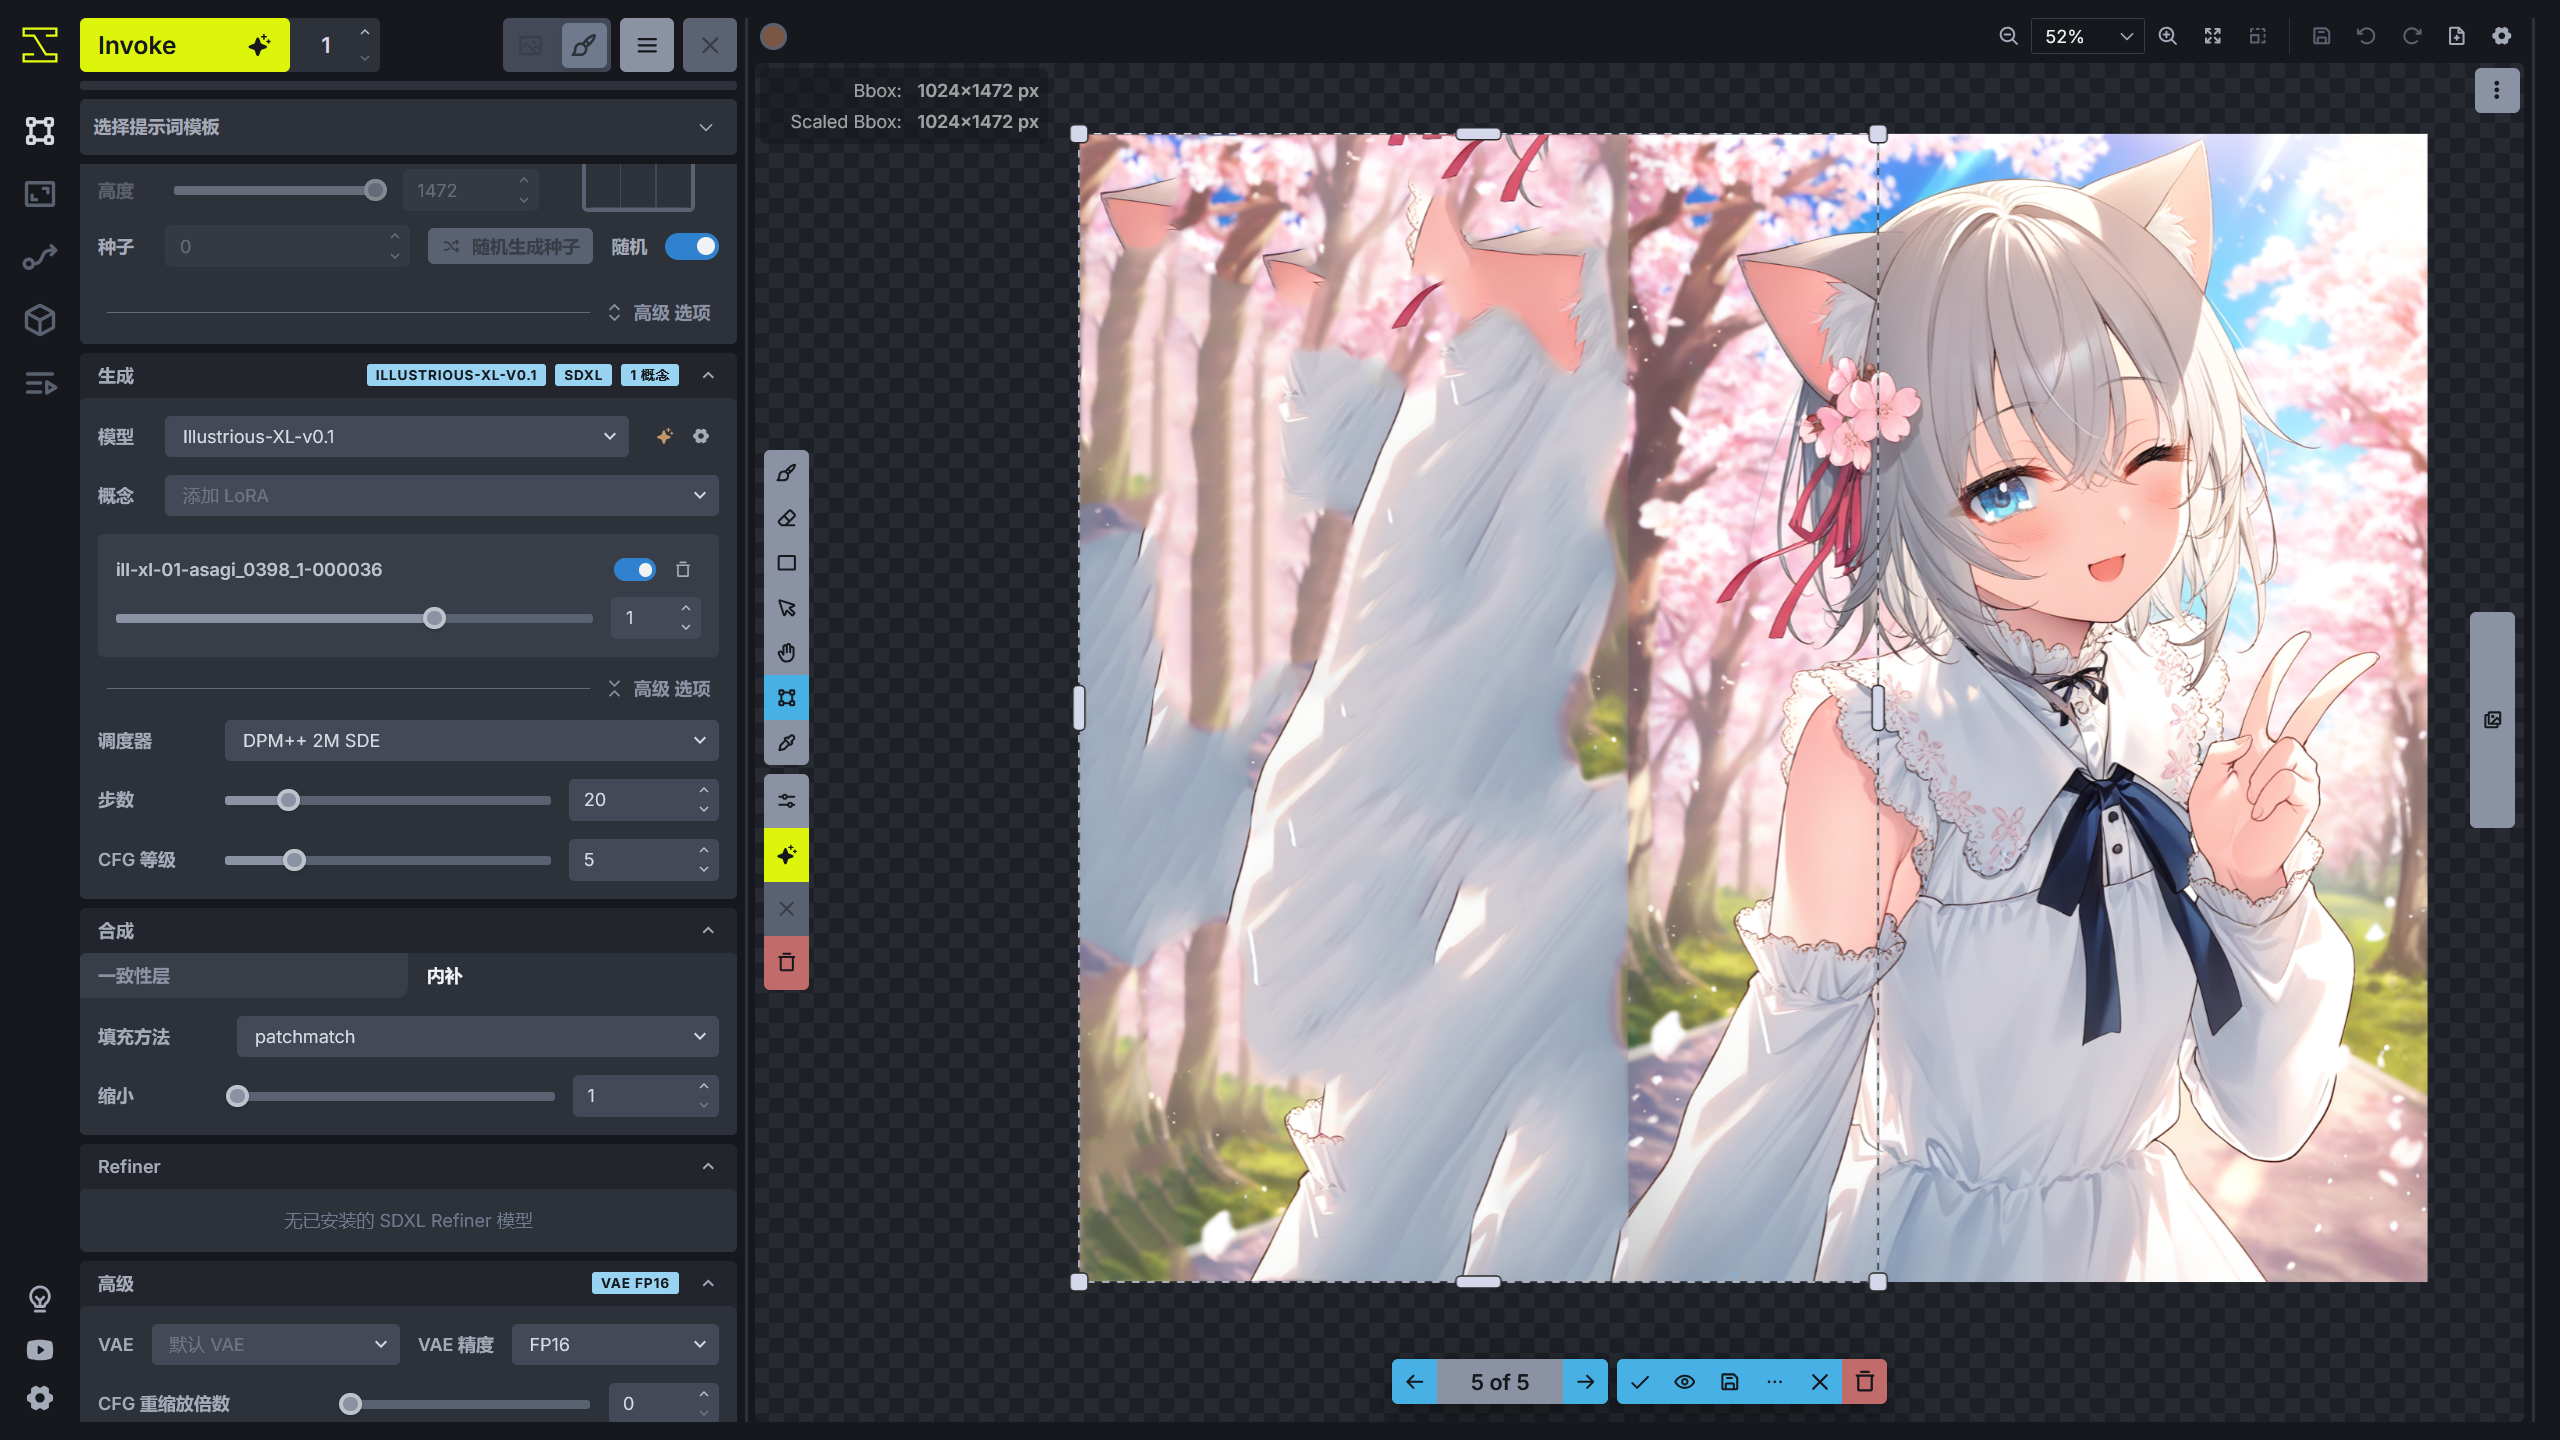This screenshot has width=2560, height=1440.
Task: Open the DPM++ 2M SDE scheduler dropdown
Action: [471, 741]
